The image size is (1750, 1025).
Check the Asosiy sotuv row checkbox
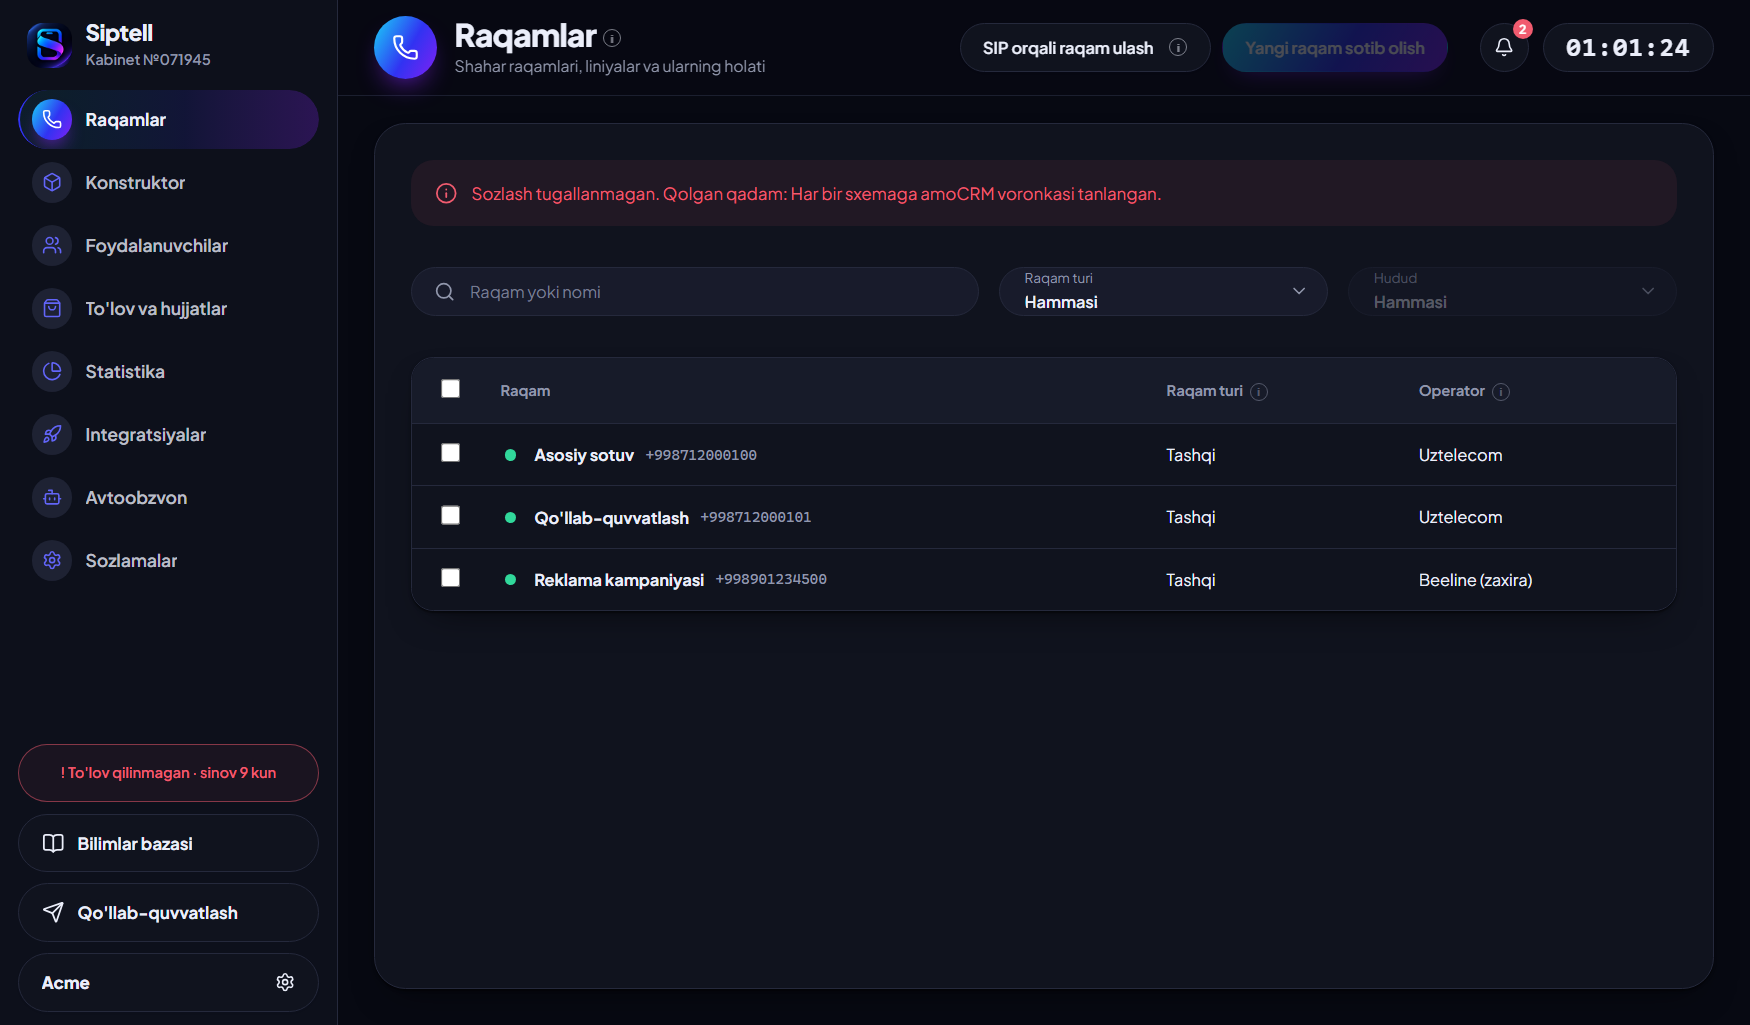click(451, 453)
